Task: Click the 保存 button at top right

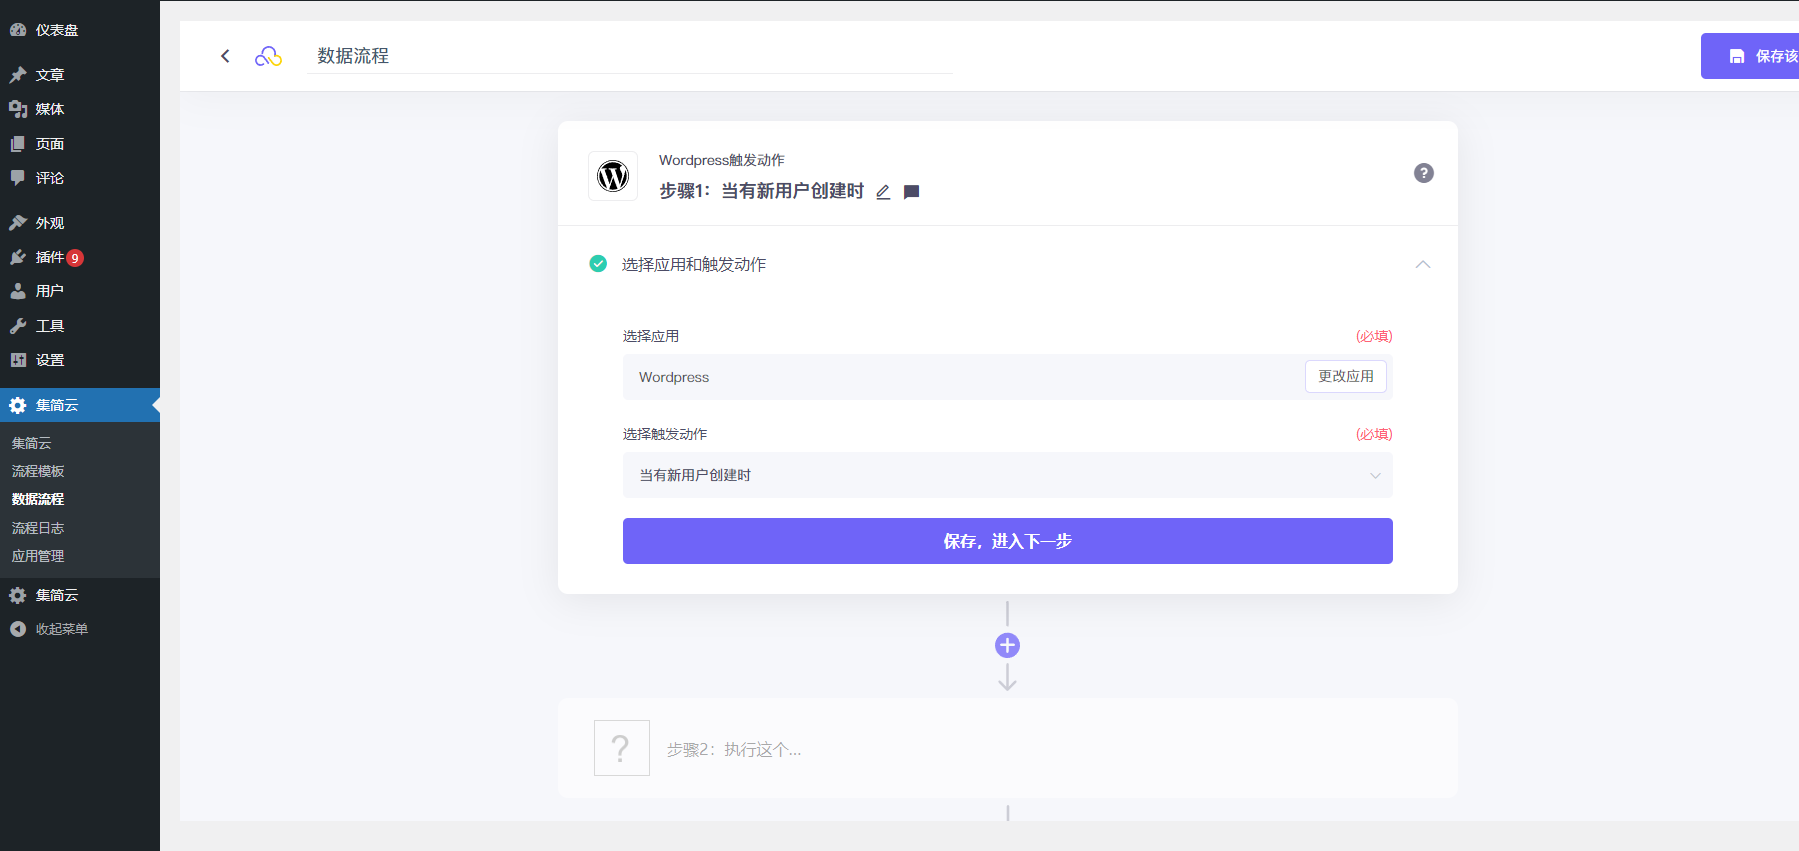Action: pos(1750,56)
